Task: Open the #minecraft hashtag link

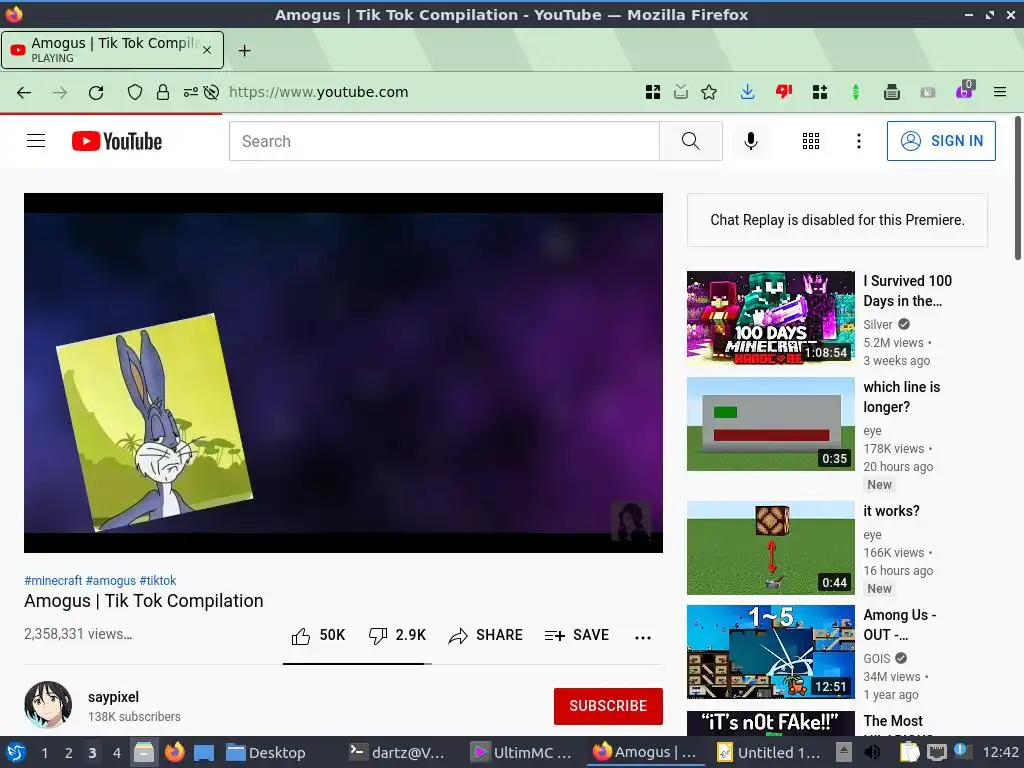Action: click(x=53, y=581)
